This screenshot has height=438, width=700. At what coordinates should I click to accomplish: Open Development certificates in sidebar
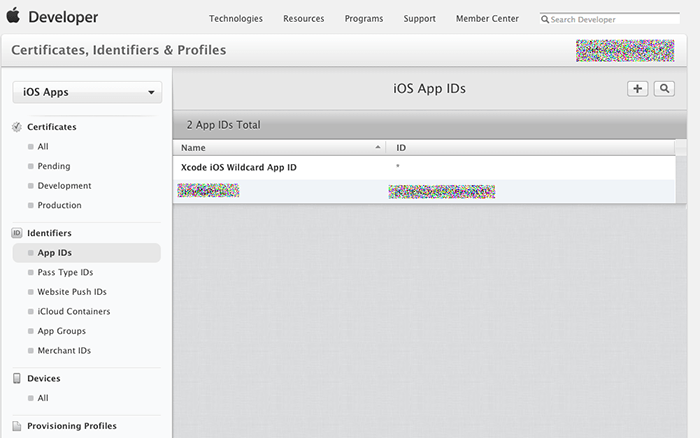[x=64, y=186]
